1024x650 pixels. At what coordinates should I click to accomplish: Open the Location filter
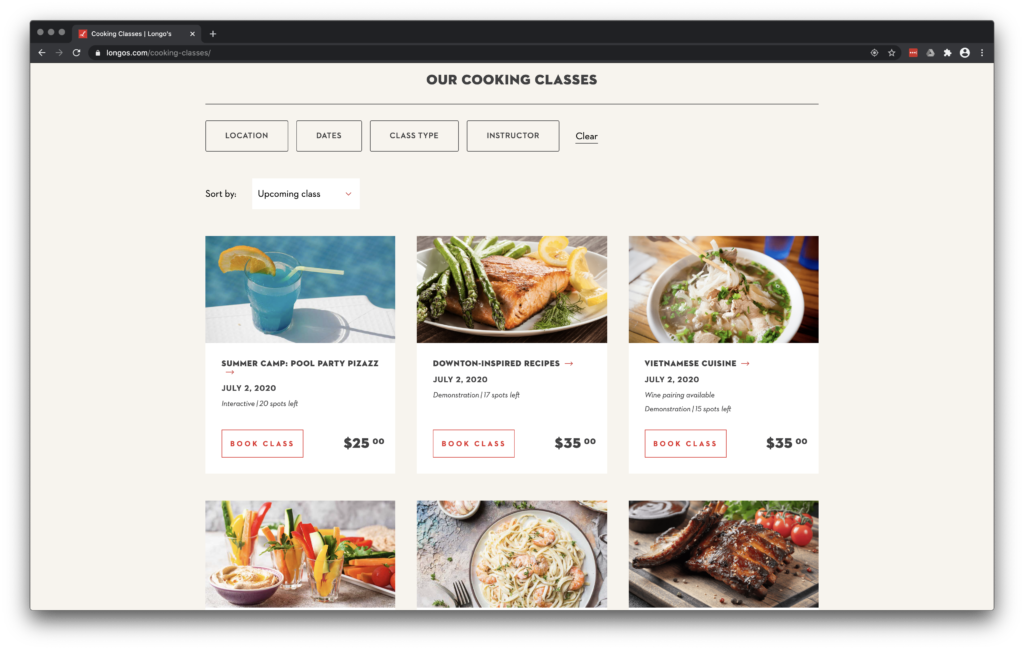246,136
